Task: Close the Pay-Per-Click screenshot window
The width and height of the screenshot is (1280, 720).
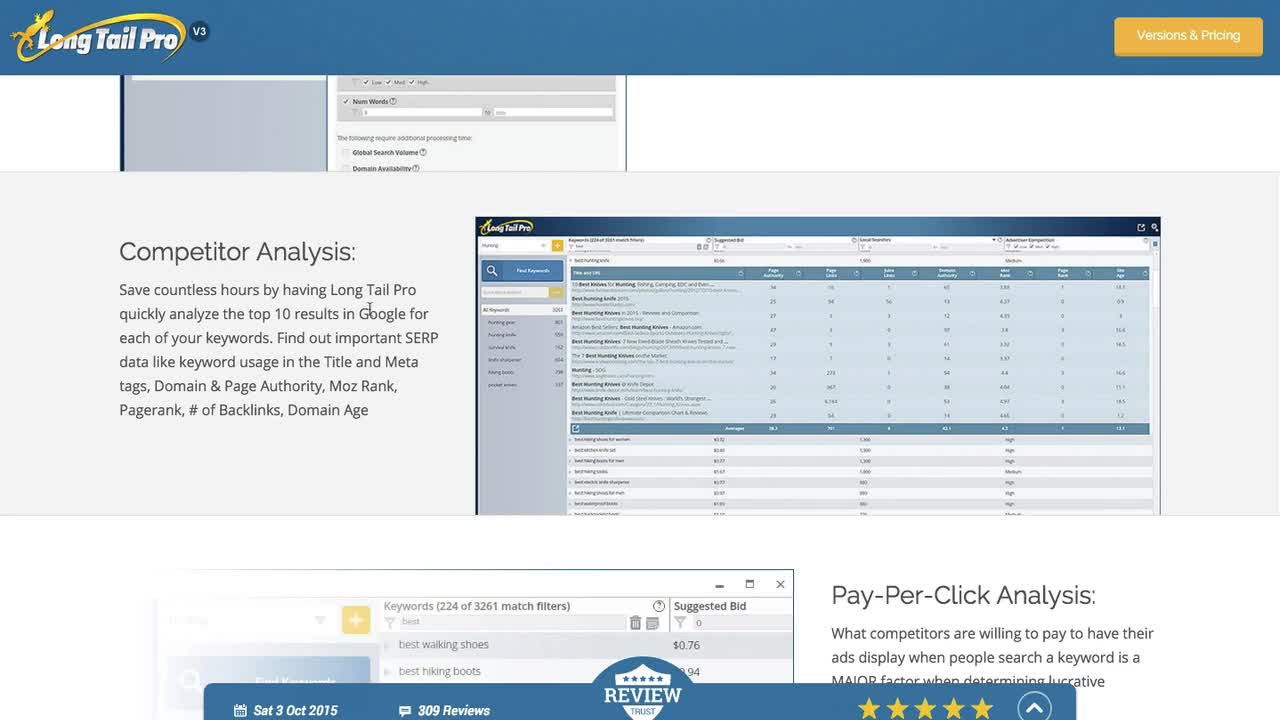Action: (x=780, y=584)
